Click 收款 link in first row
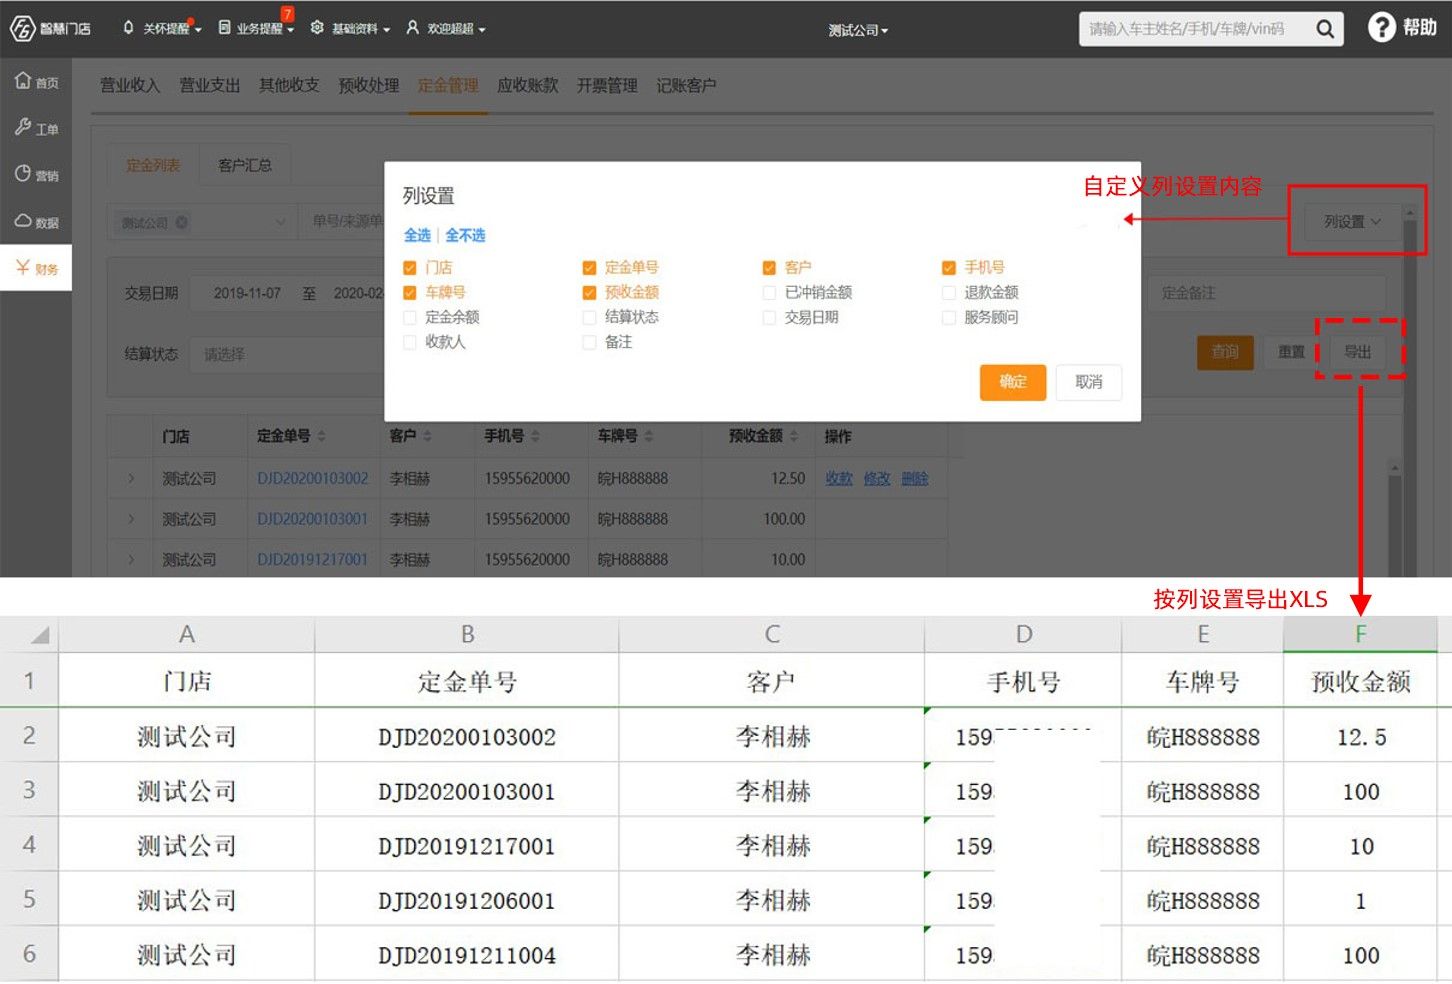The image size is (1452, 984). coord(839,479)
